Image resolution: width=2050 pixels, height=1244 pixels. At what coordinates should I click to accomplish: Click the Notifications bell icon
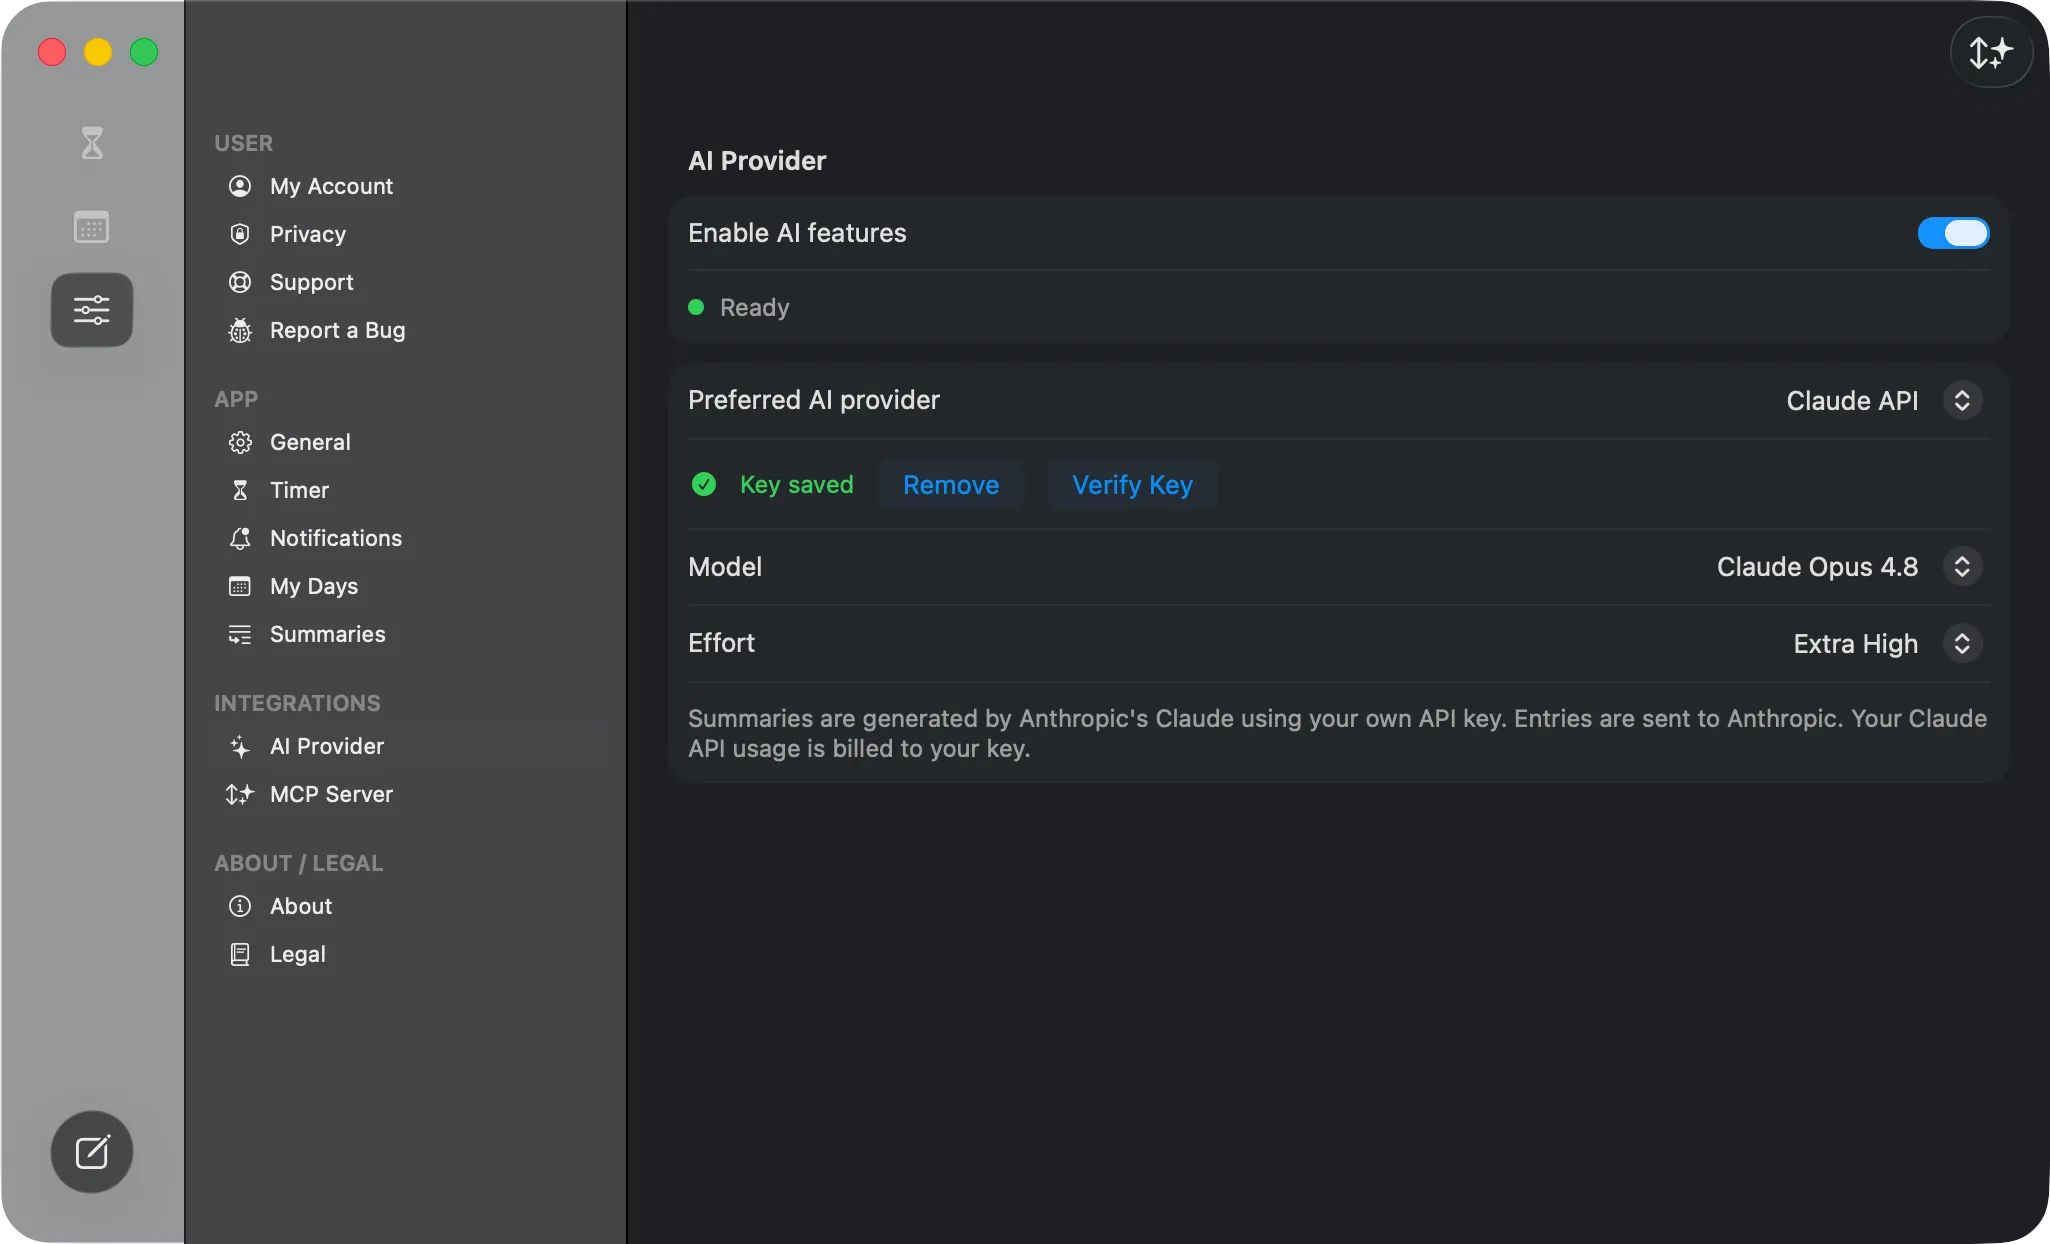pos(240,538)
